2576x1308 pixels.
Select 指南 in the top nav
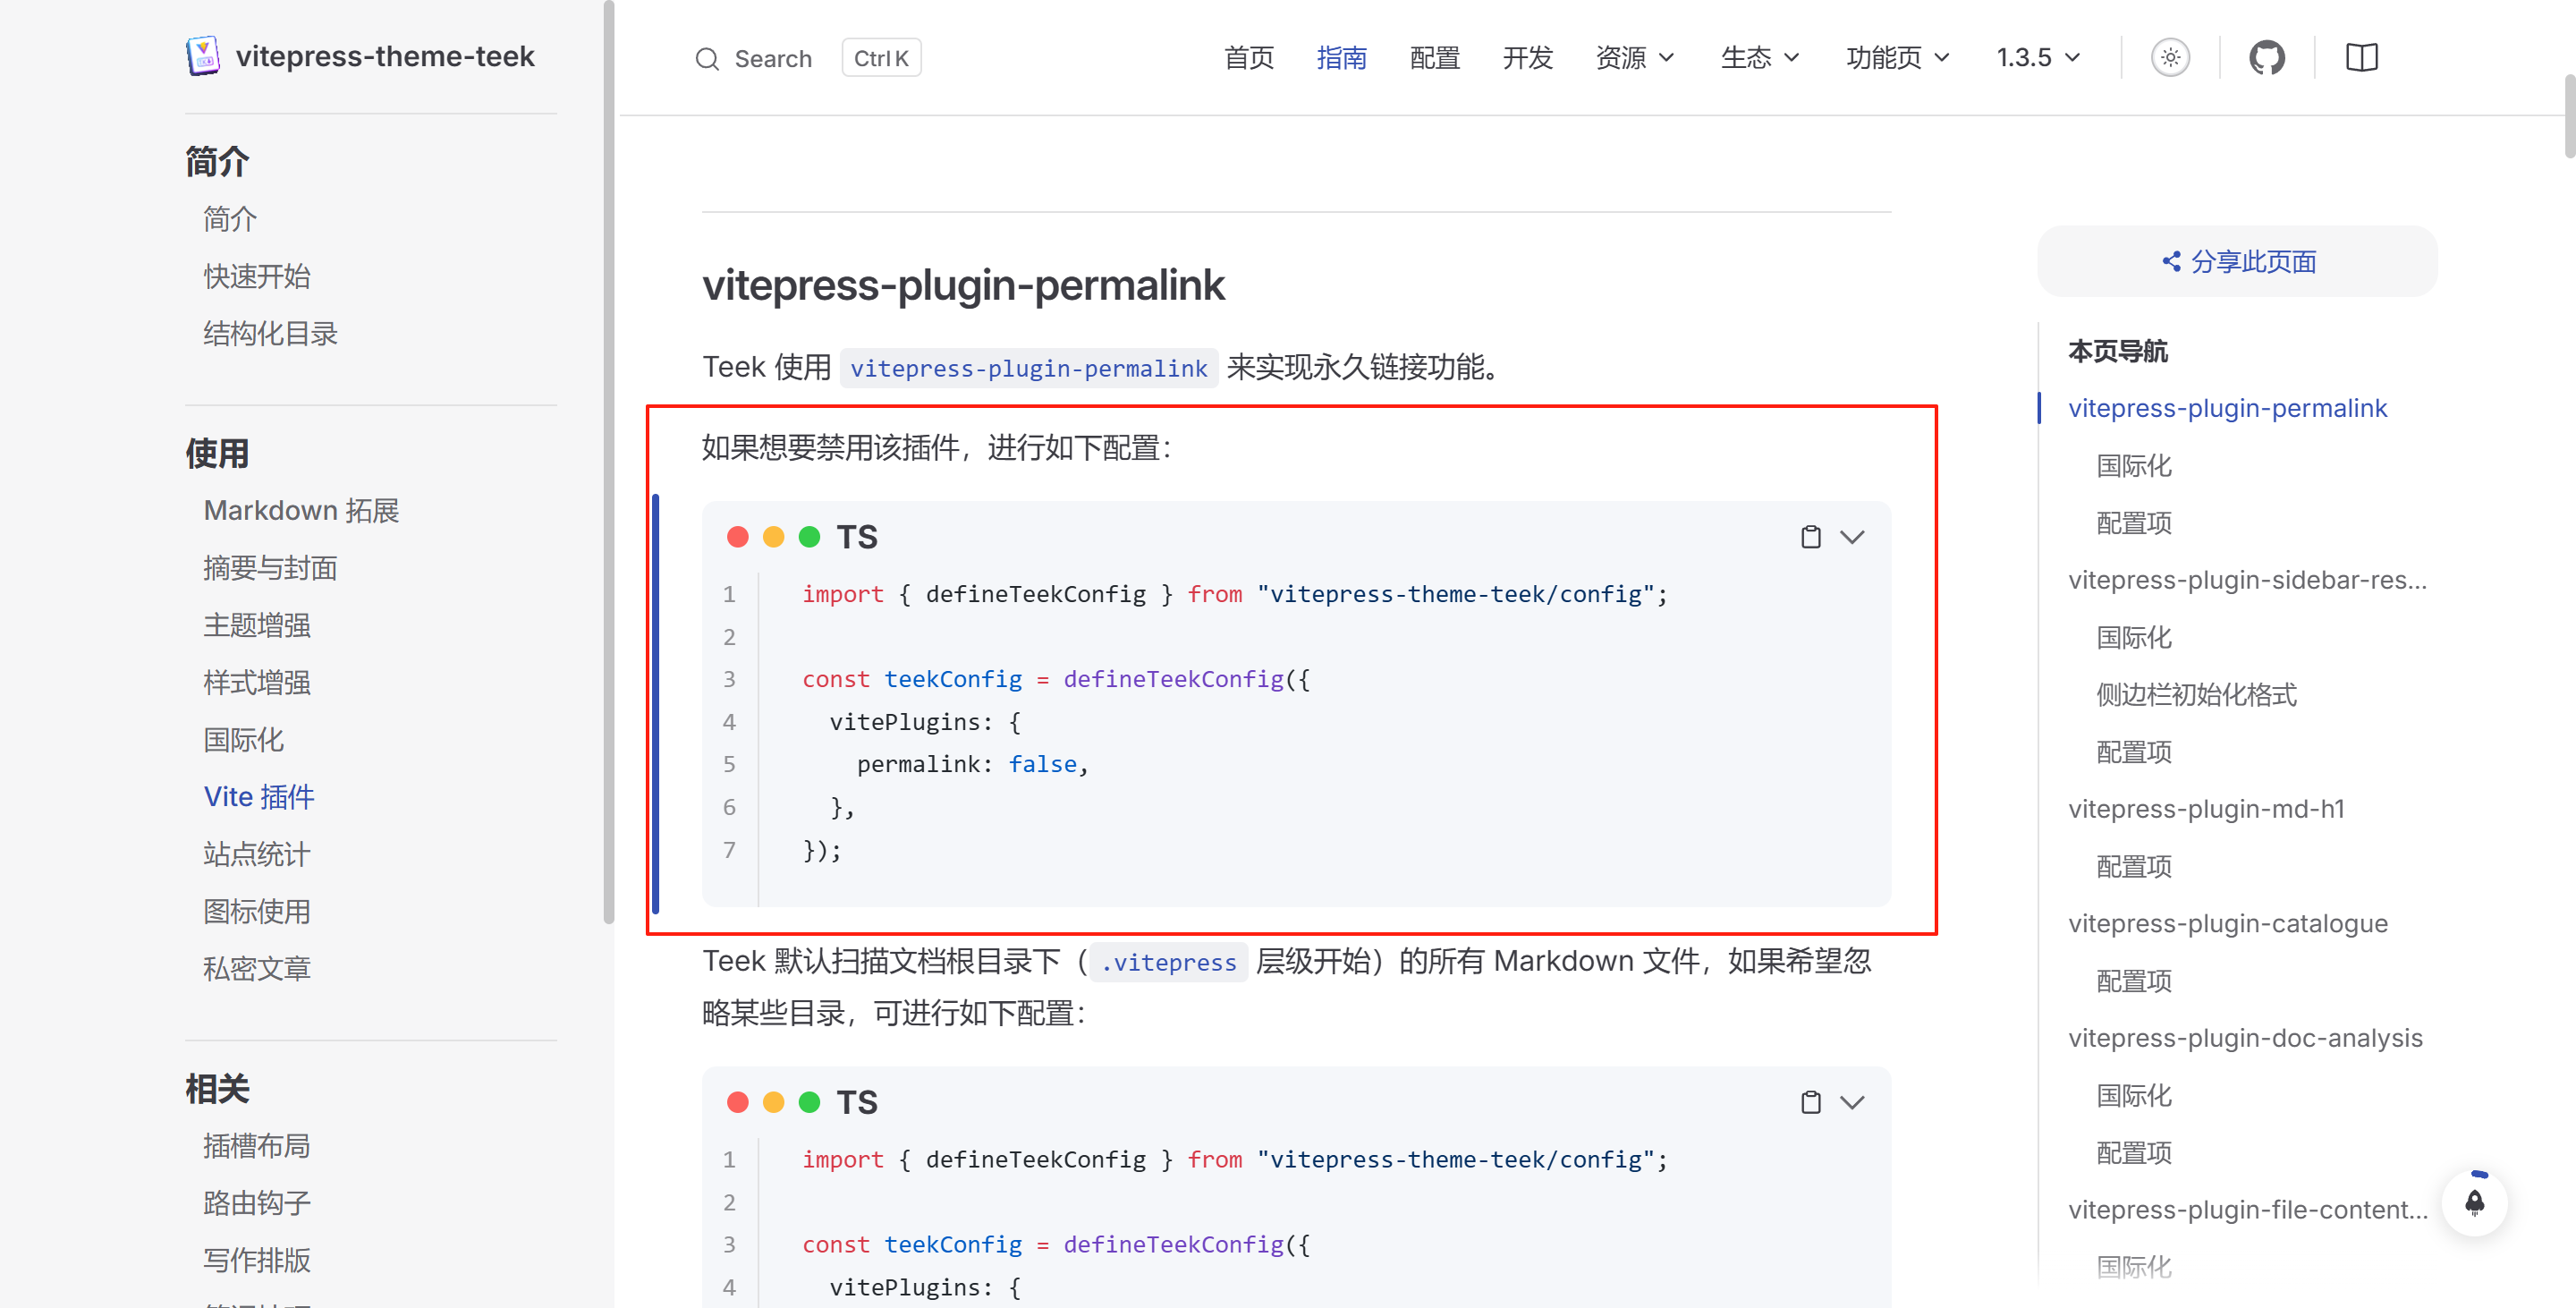coord(1341,58)
